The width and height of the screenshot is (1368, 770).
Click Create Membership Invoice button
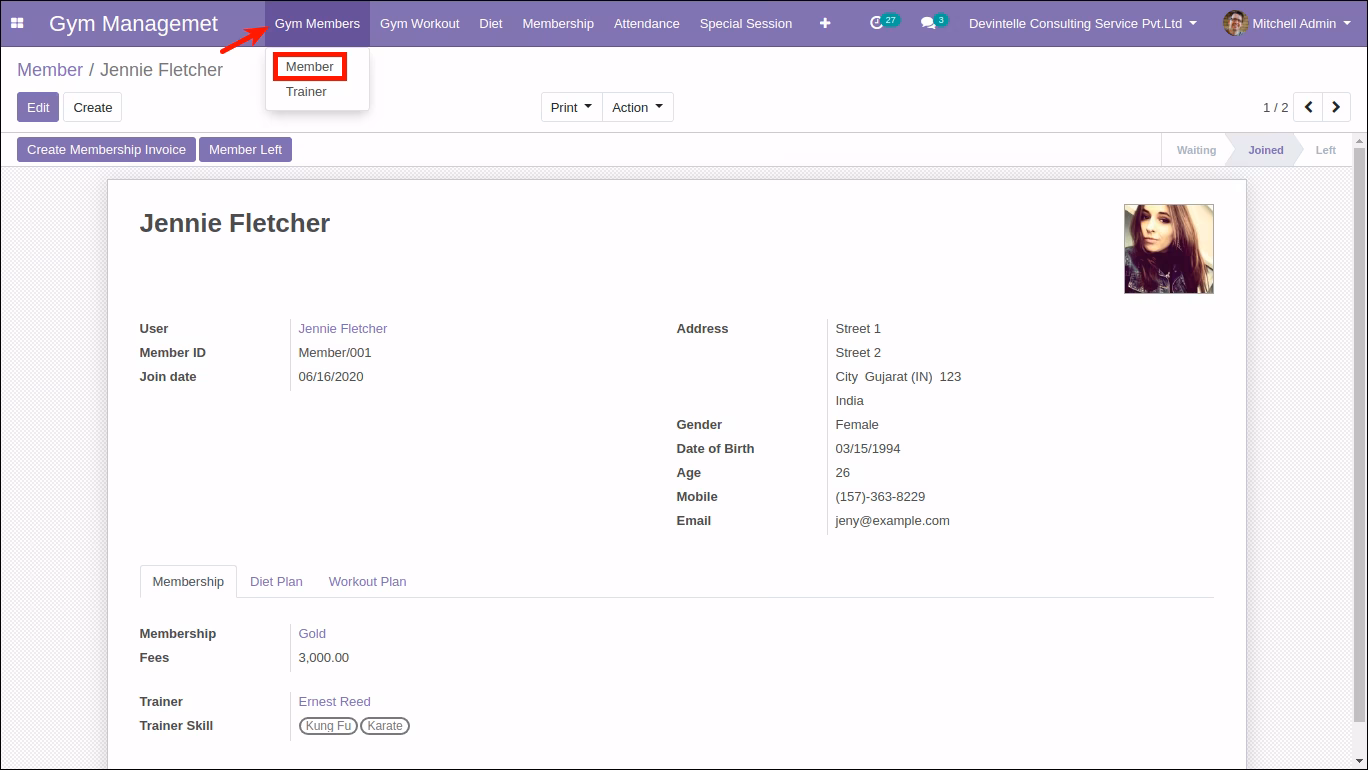pos(106,149)
